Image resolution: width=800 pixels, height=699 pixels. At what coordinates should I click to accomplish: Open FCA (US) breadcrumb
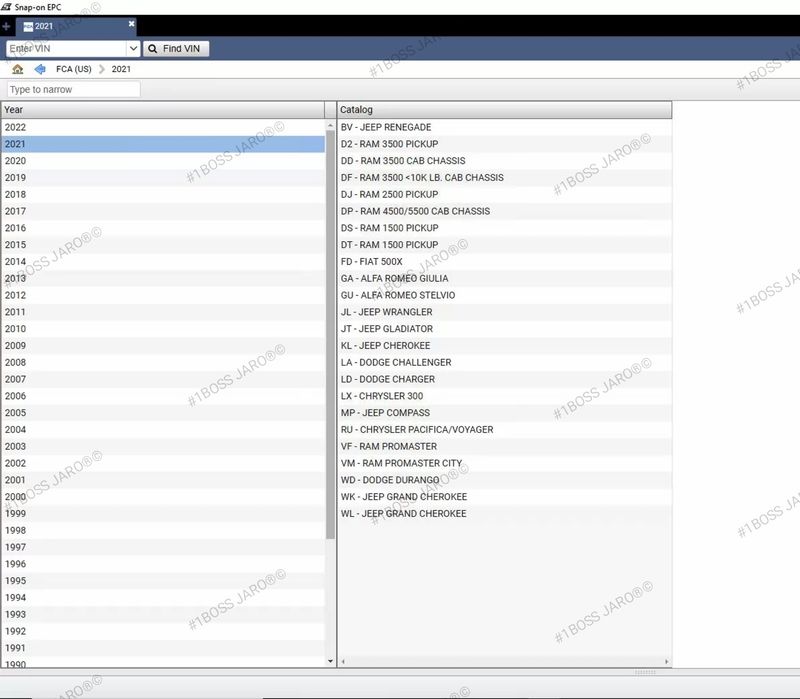73,69
